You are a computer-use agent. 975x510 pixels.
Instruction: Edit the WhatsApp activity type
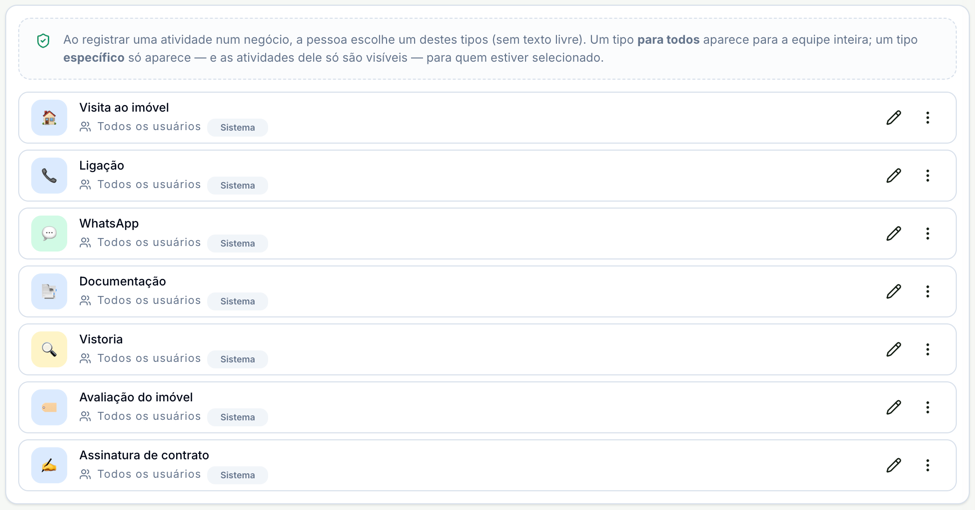894,233
